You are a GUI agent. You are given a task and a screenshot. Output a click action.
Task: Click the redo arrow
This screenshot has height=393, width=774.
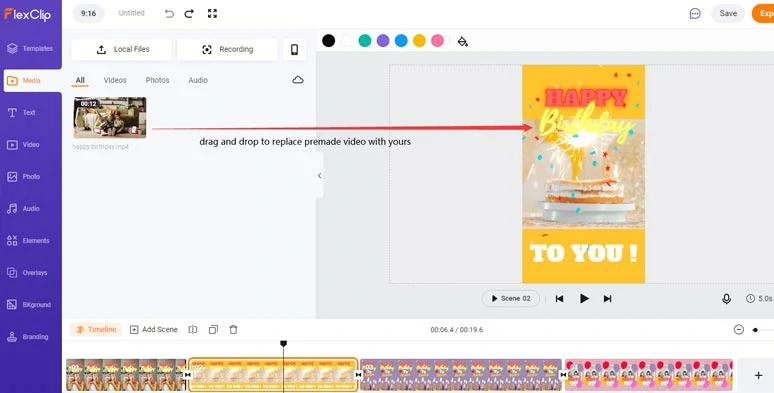(189, 14)
